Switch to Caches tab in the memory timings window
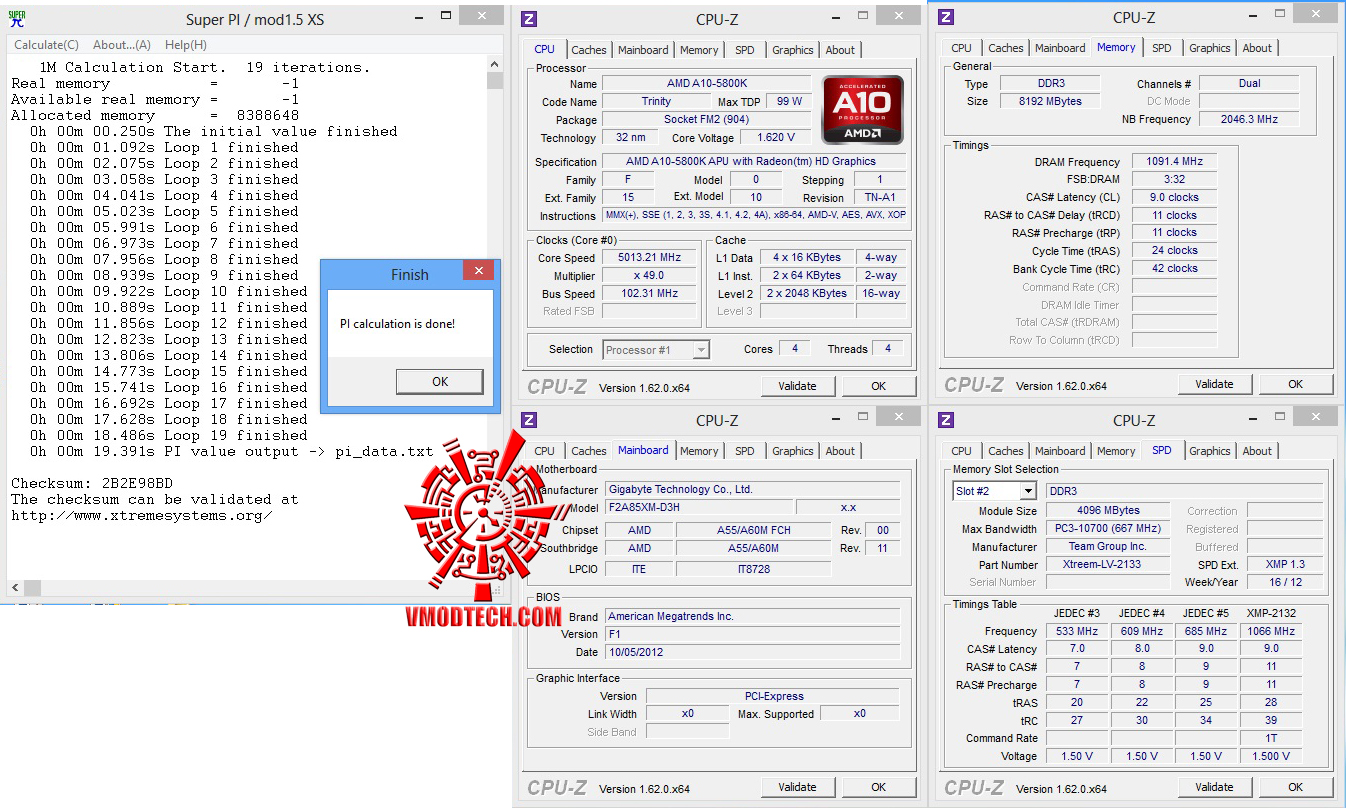Screen dimensions: 1346x808 [x=1006, y=48]
